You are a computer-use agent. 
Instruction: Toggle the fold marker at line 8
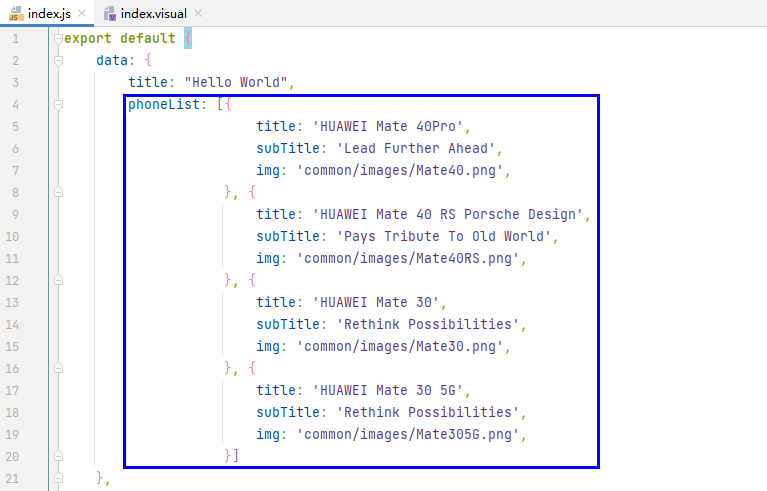point(58,192)
